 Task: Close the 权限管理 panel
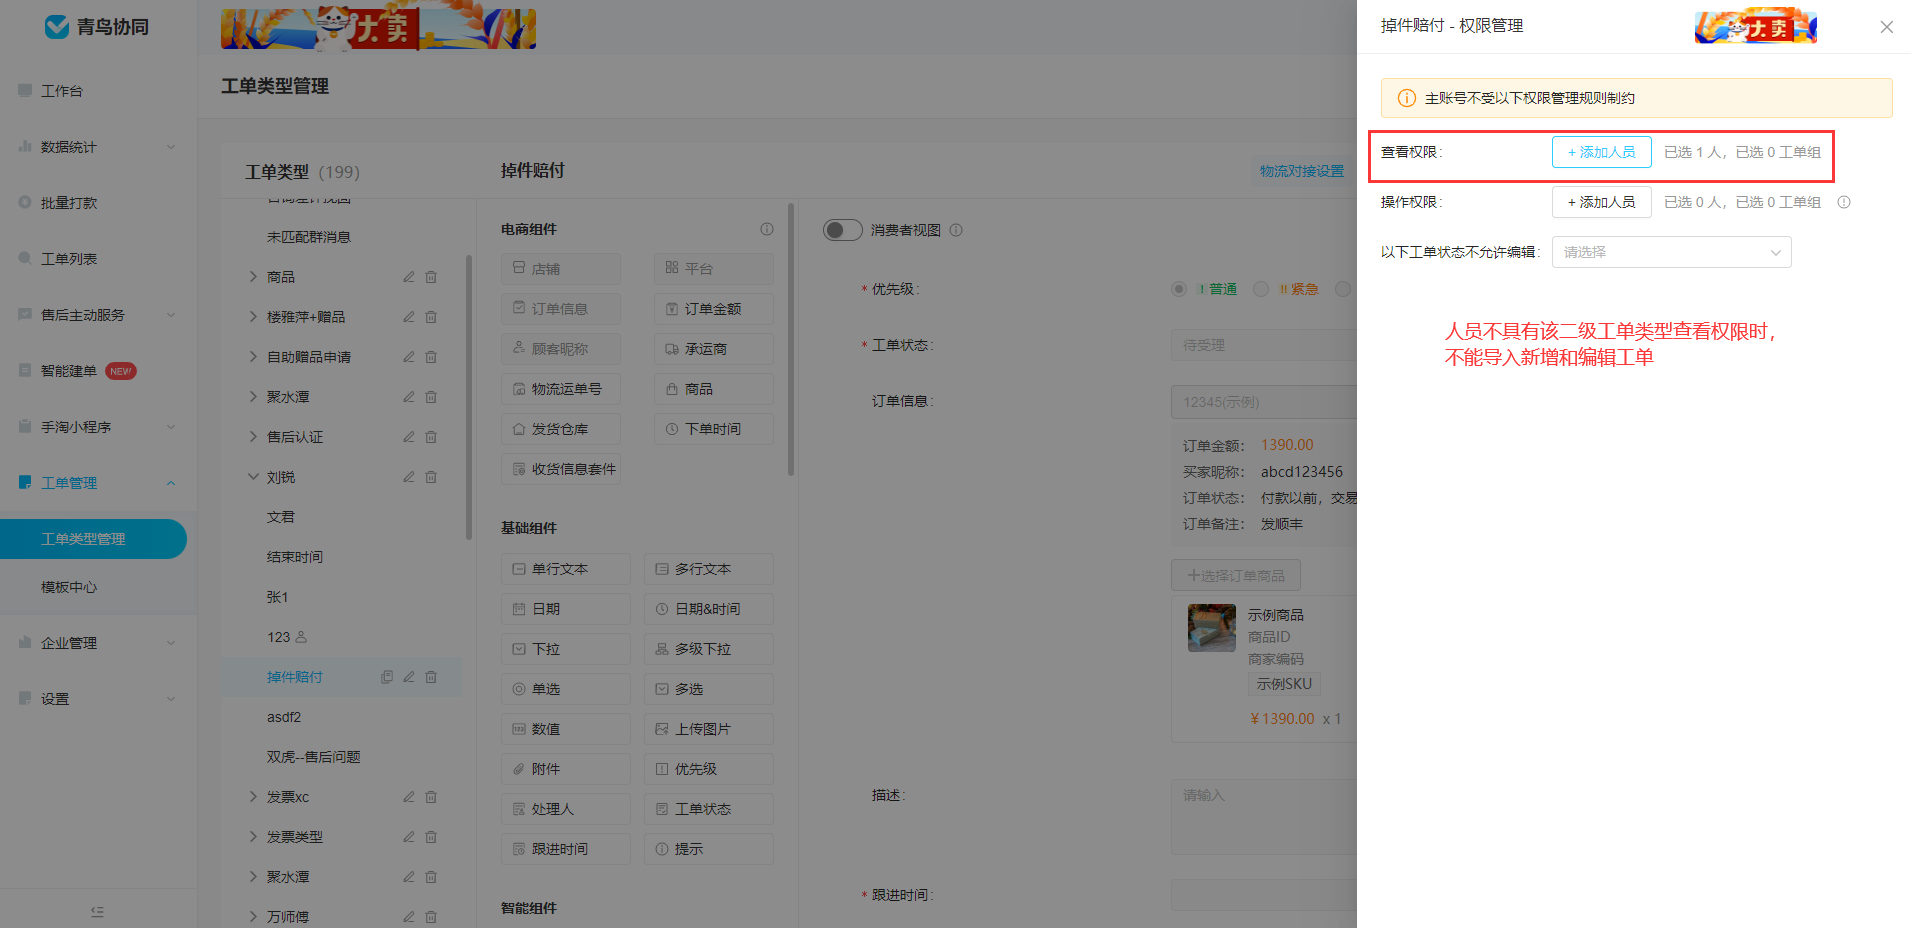click(x=1887, y=27)
